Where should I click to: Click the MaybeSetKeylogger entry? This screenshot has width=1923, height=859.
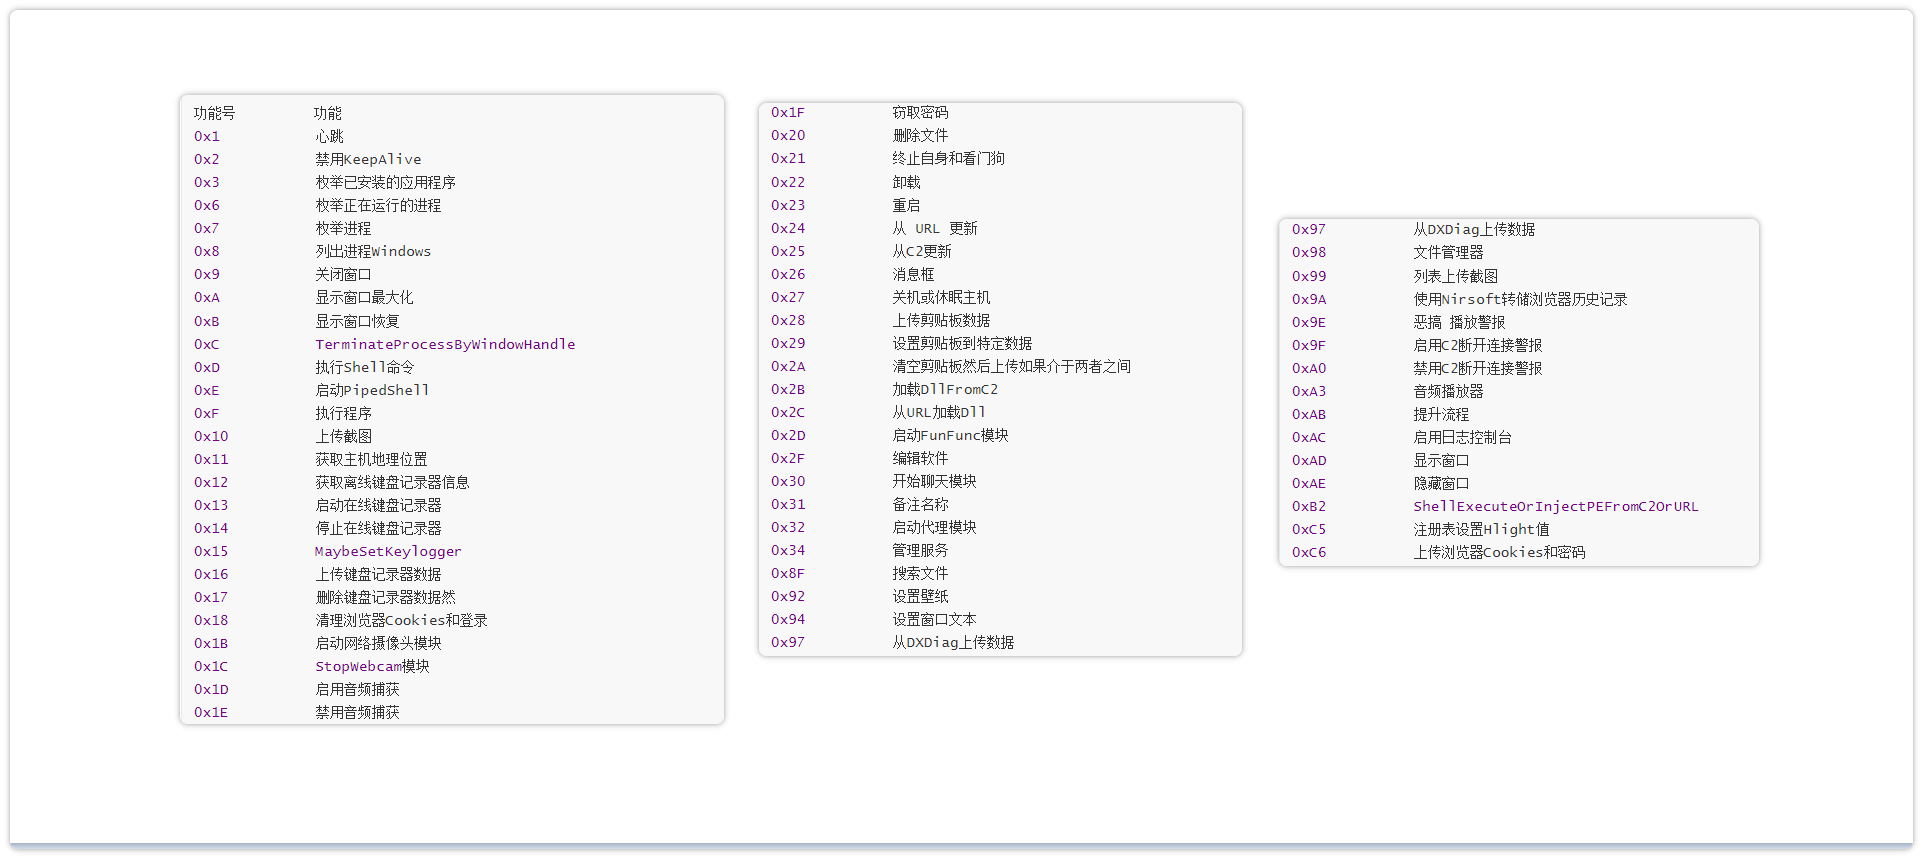click(388, 551)
